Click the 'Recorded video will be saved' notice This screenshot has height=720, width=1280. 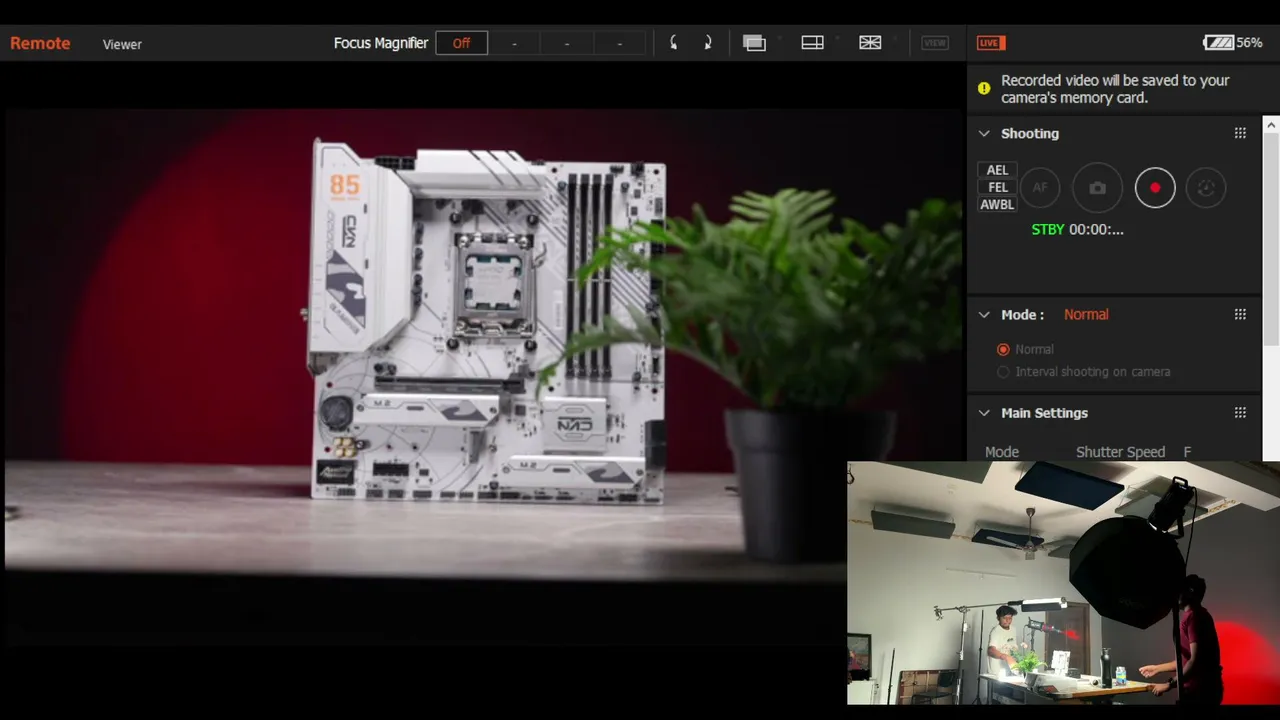click(x=1115, y=89)
